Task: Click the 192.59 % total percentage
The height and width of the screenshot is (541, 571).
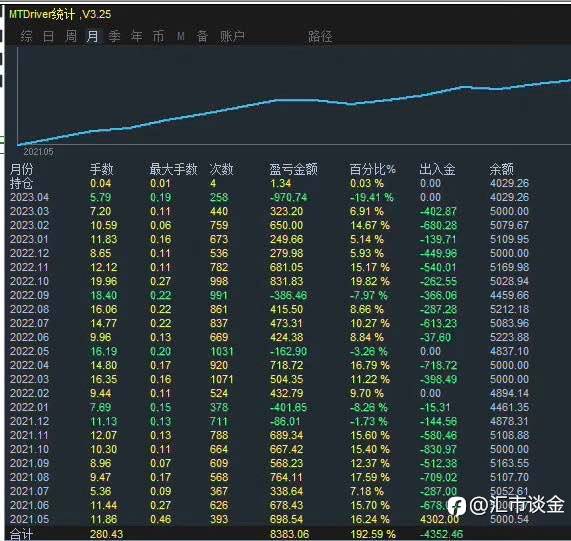Action: pyautogui.click(x=373, y=534)
